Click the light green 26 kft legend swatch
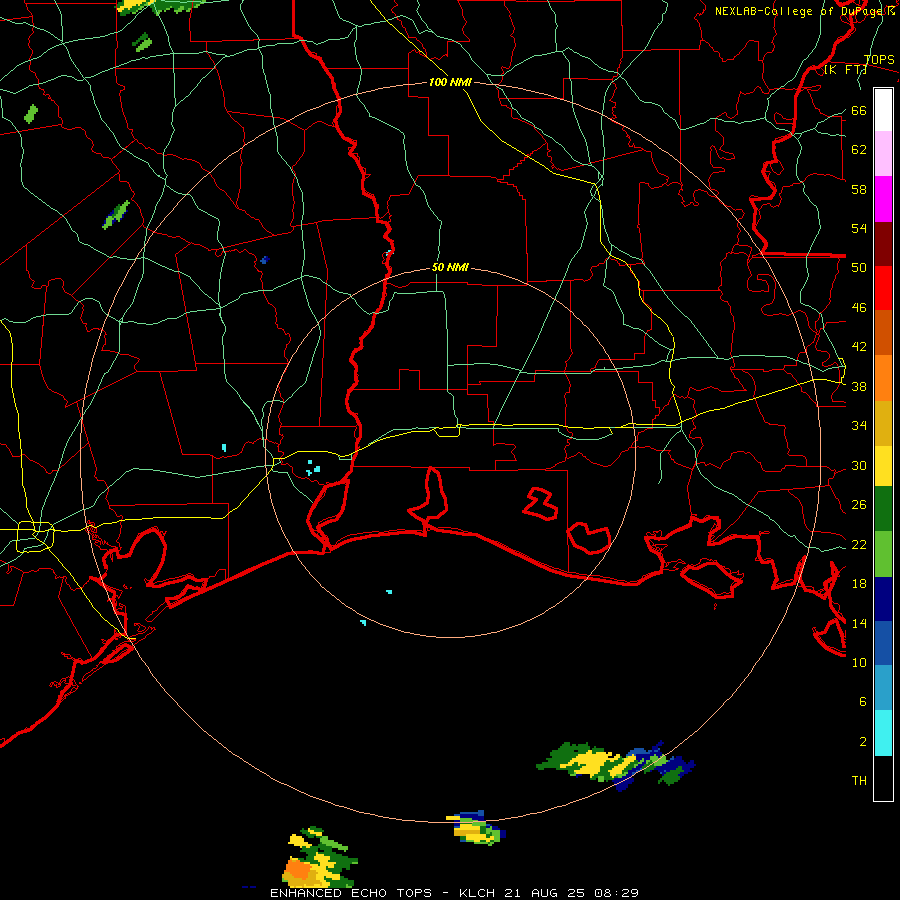 [x=883, y=554]
